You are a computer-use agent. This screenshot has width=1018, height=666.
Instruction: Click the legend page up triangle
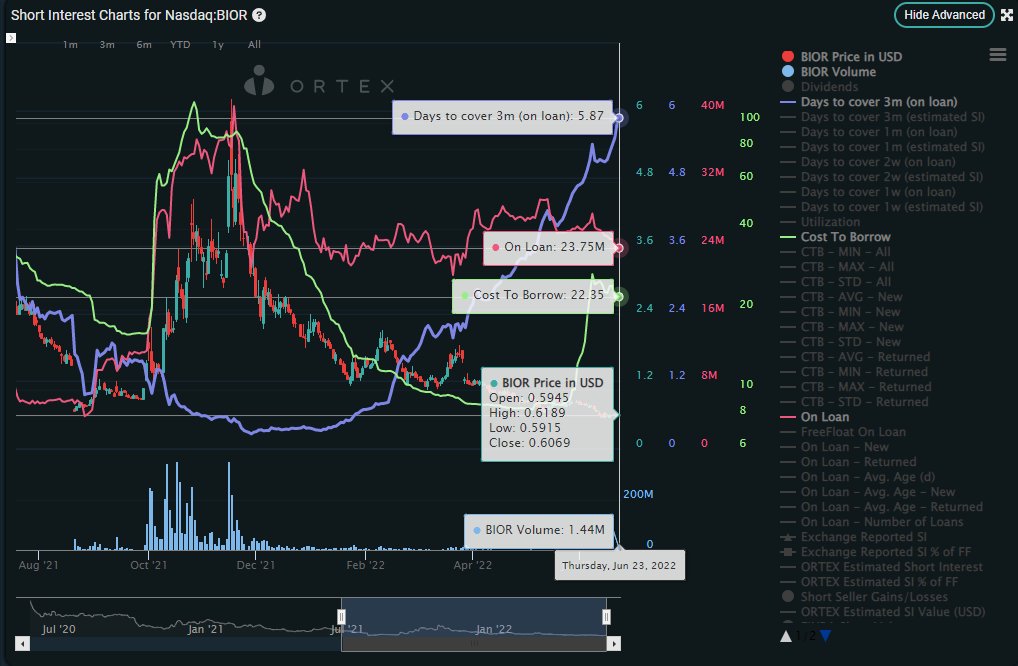pos(786,636)
